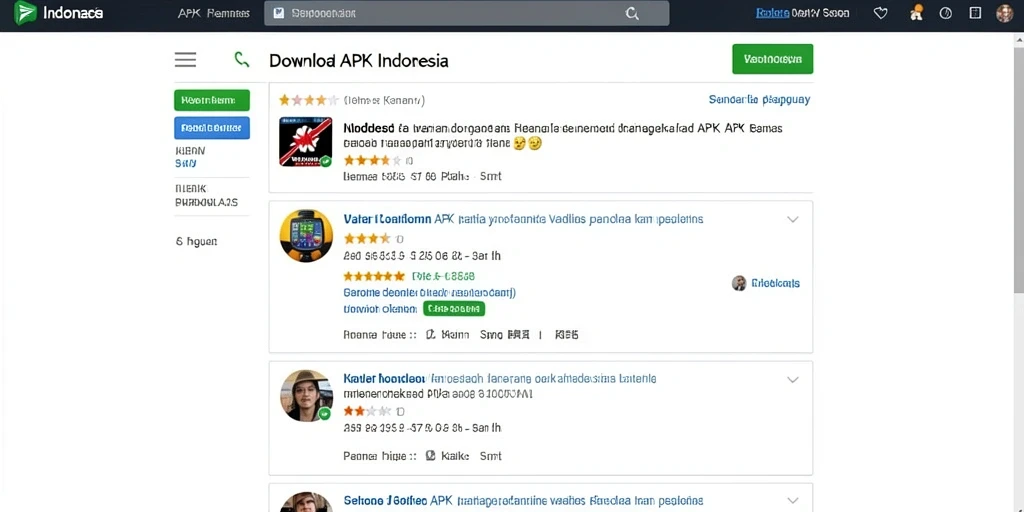Click the star rating at top of list
1024x512 pixels.
(309, 100)
